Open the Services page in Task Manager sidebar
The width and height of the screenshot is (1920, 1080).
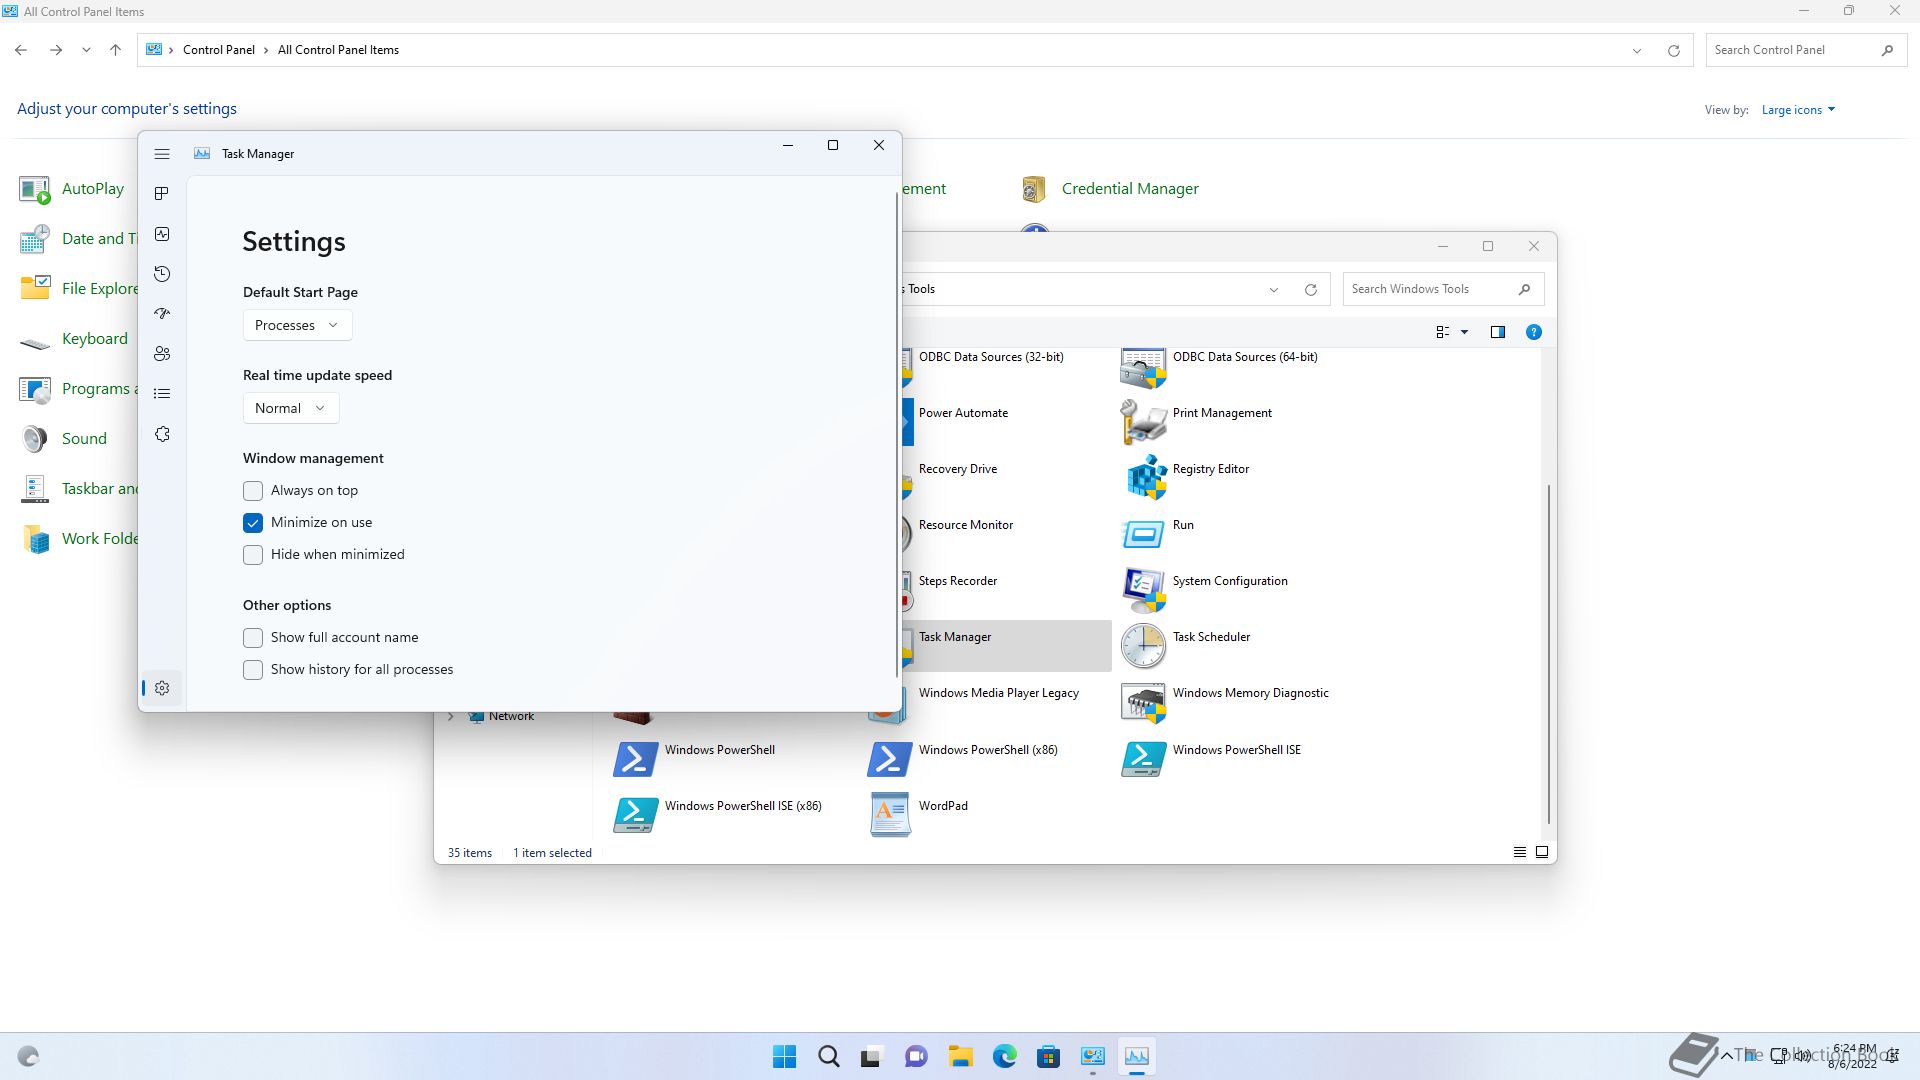[x=162, y=434]
